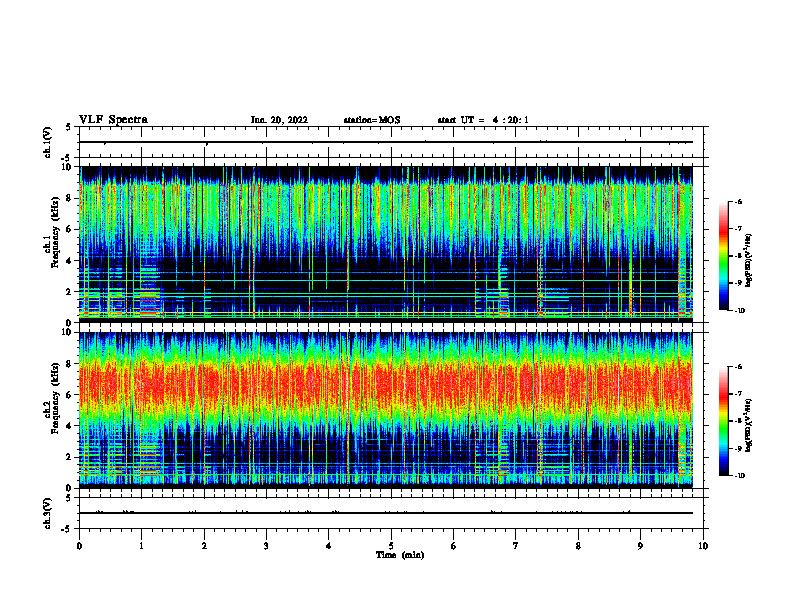Image resolution: width=792 pixels, height=612 pixels.
Task: Select the date text "Jan. 20, 2022"
Action: coord(279,120)
